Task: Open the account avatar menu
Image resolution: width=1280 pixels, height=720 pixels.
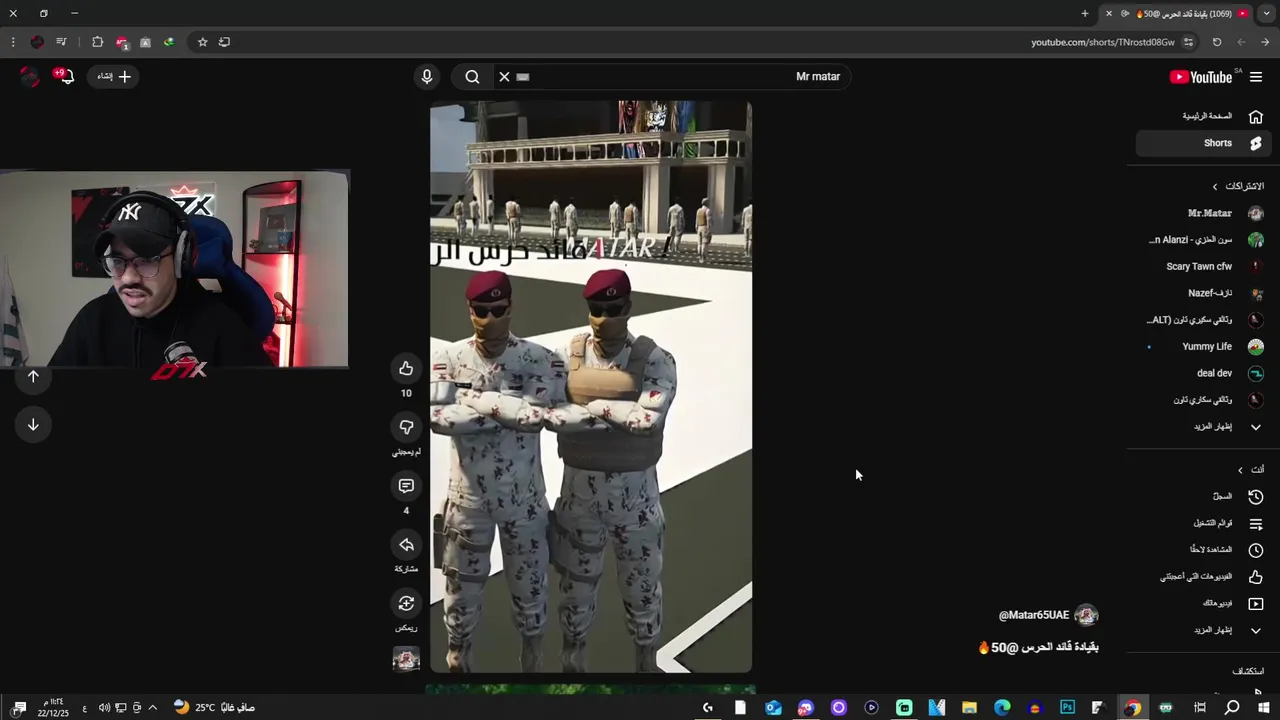Action: [x=30, y=76]
